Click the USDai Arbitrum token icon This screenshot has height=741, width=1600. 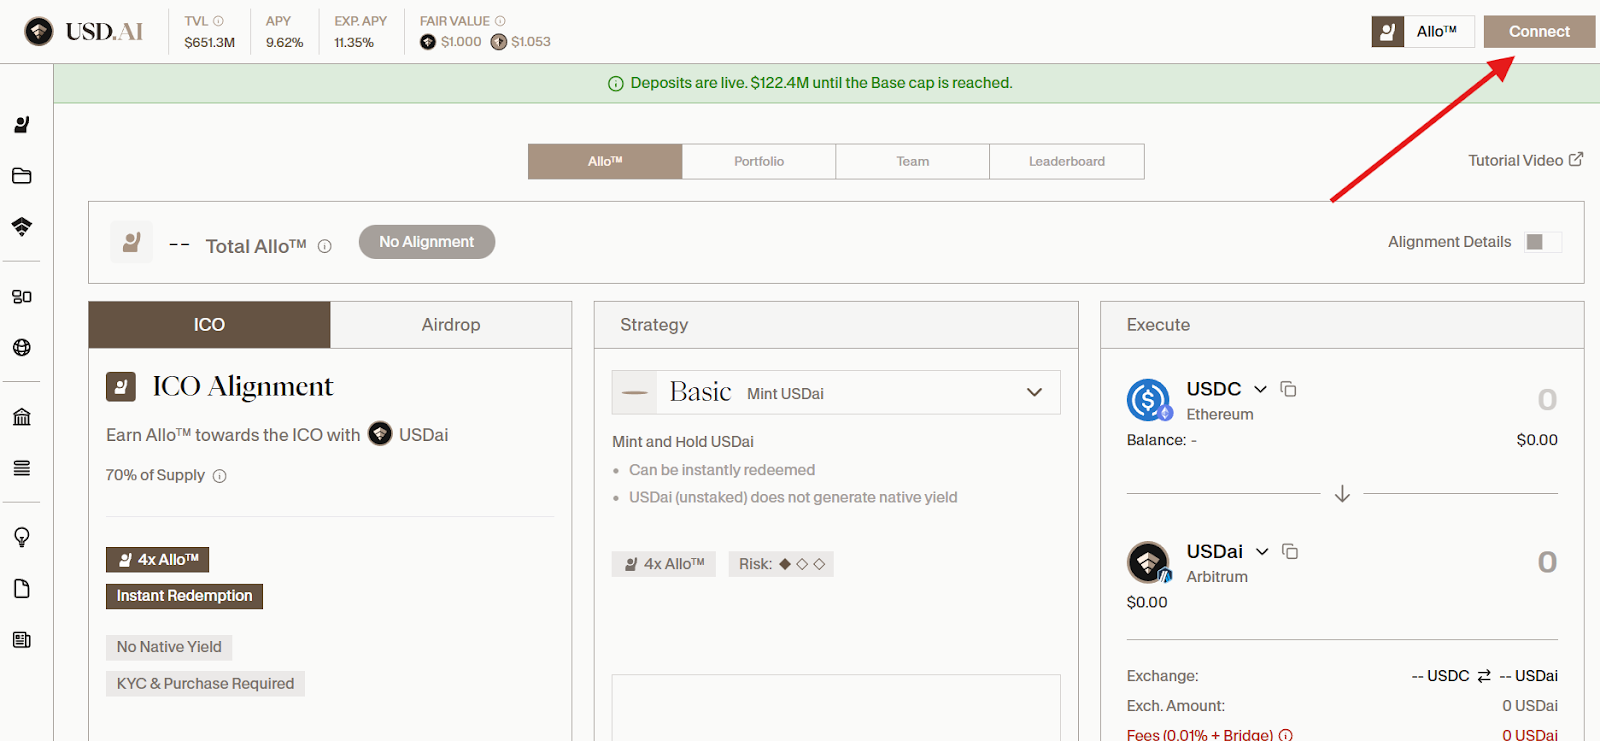1149,562
